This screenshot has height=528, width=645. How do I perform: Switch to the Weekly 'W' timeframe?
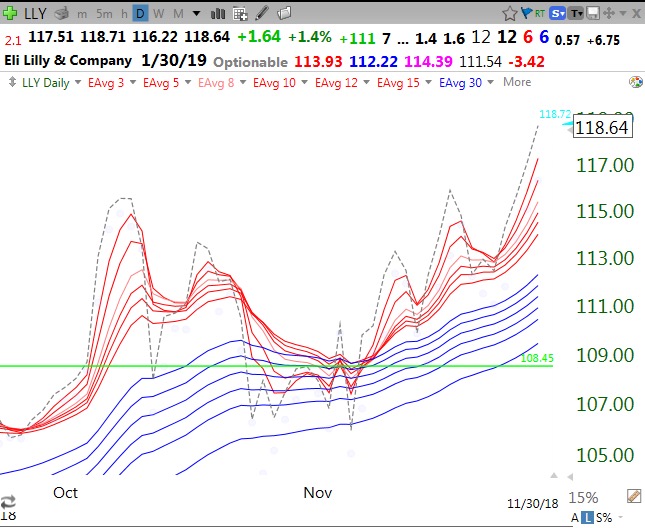pyautogui.click(x=158, y=14)
